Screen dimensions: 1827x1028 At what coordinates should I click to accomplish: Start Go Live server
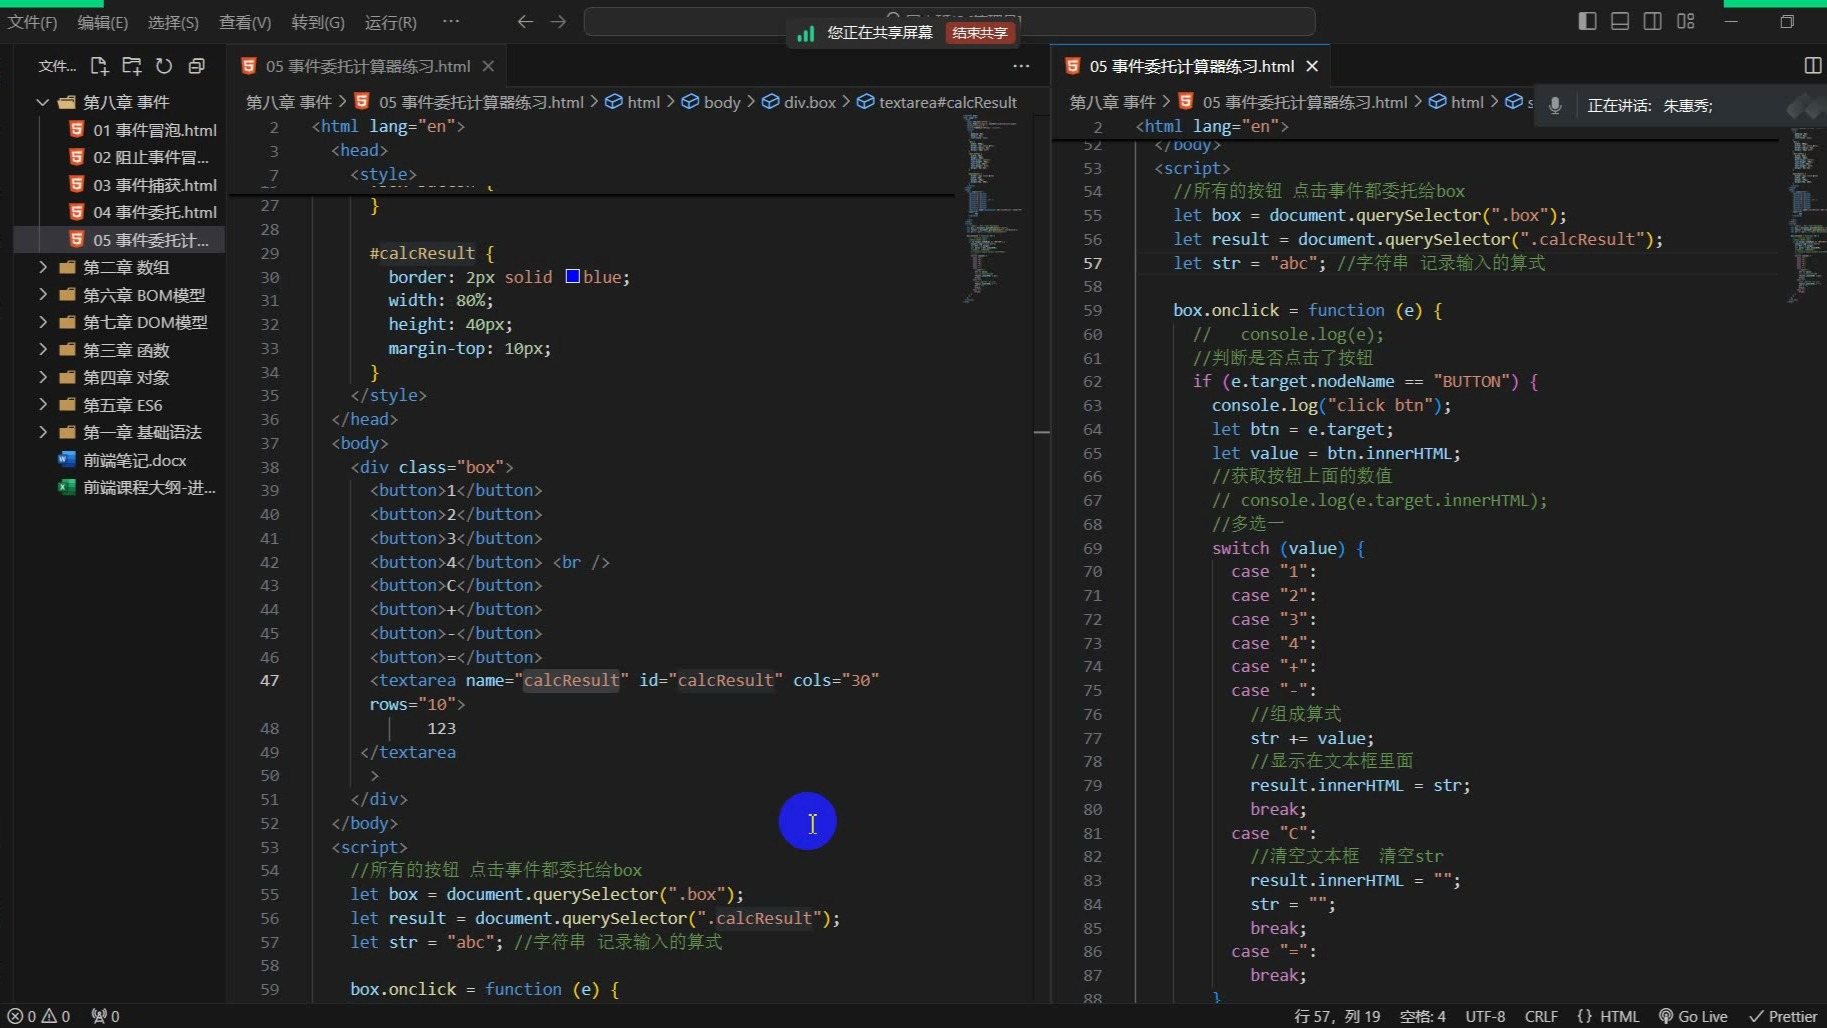pyautogui.click(x=1693, y=1016)
